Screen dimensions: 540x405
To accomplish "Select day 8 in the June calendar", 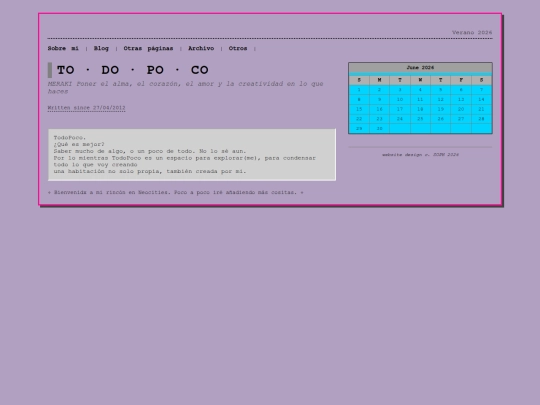I will coord(359,100).
